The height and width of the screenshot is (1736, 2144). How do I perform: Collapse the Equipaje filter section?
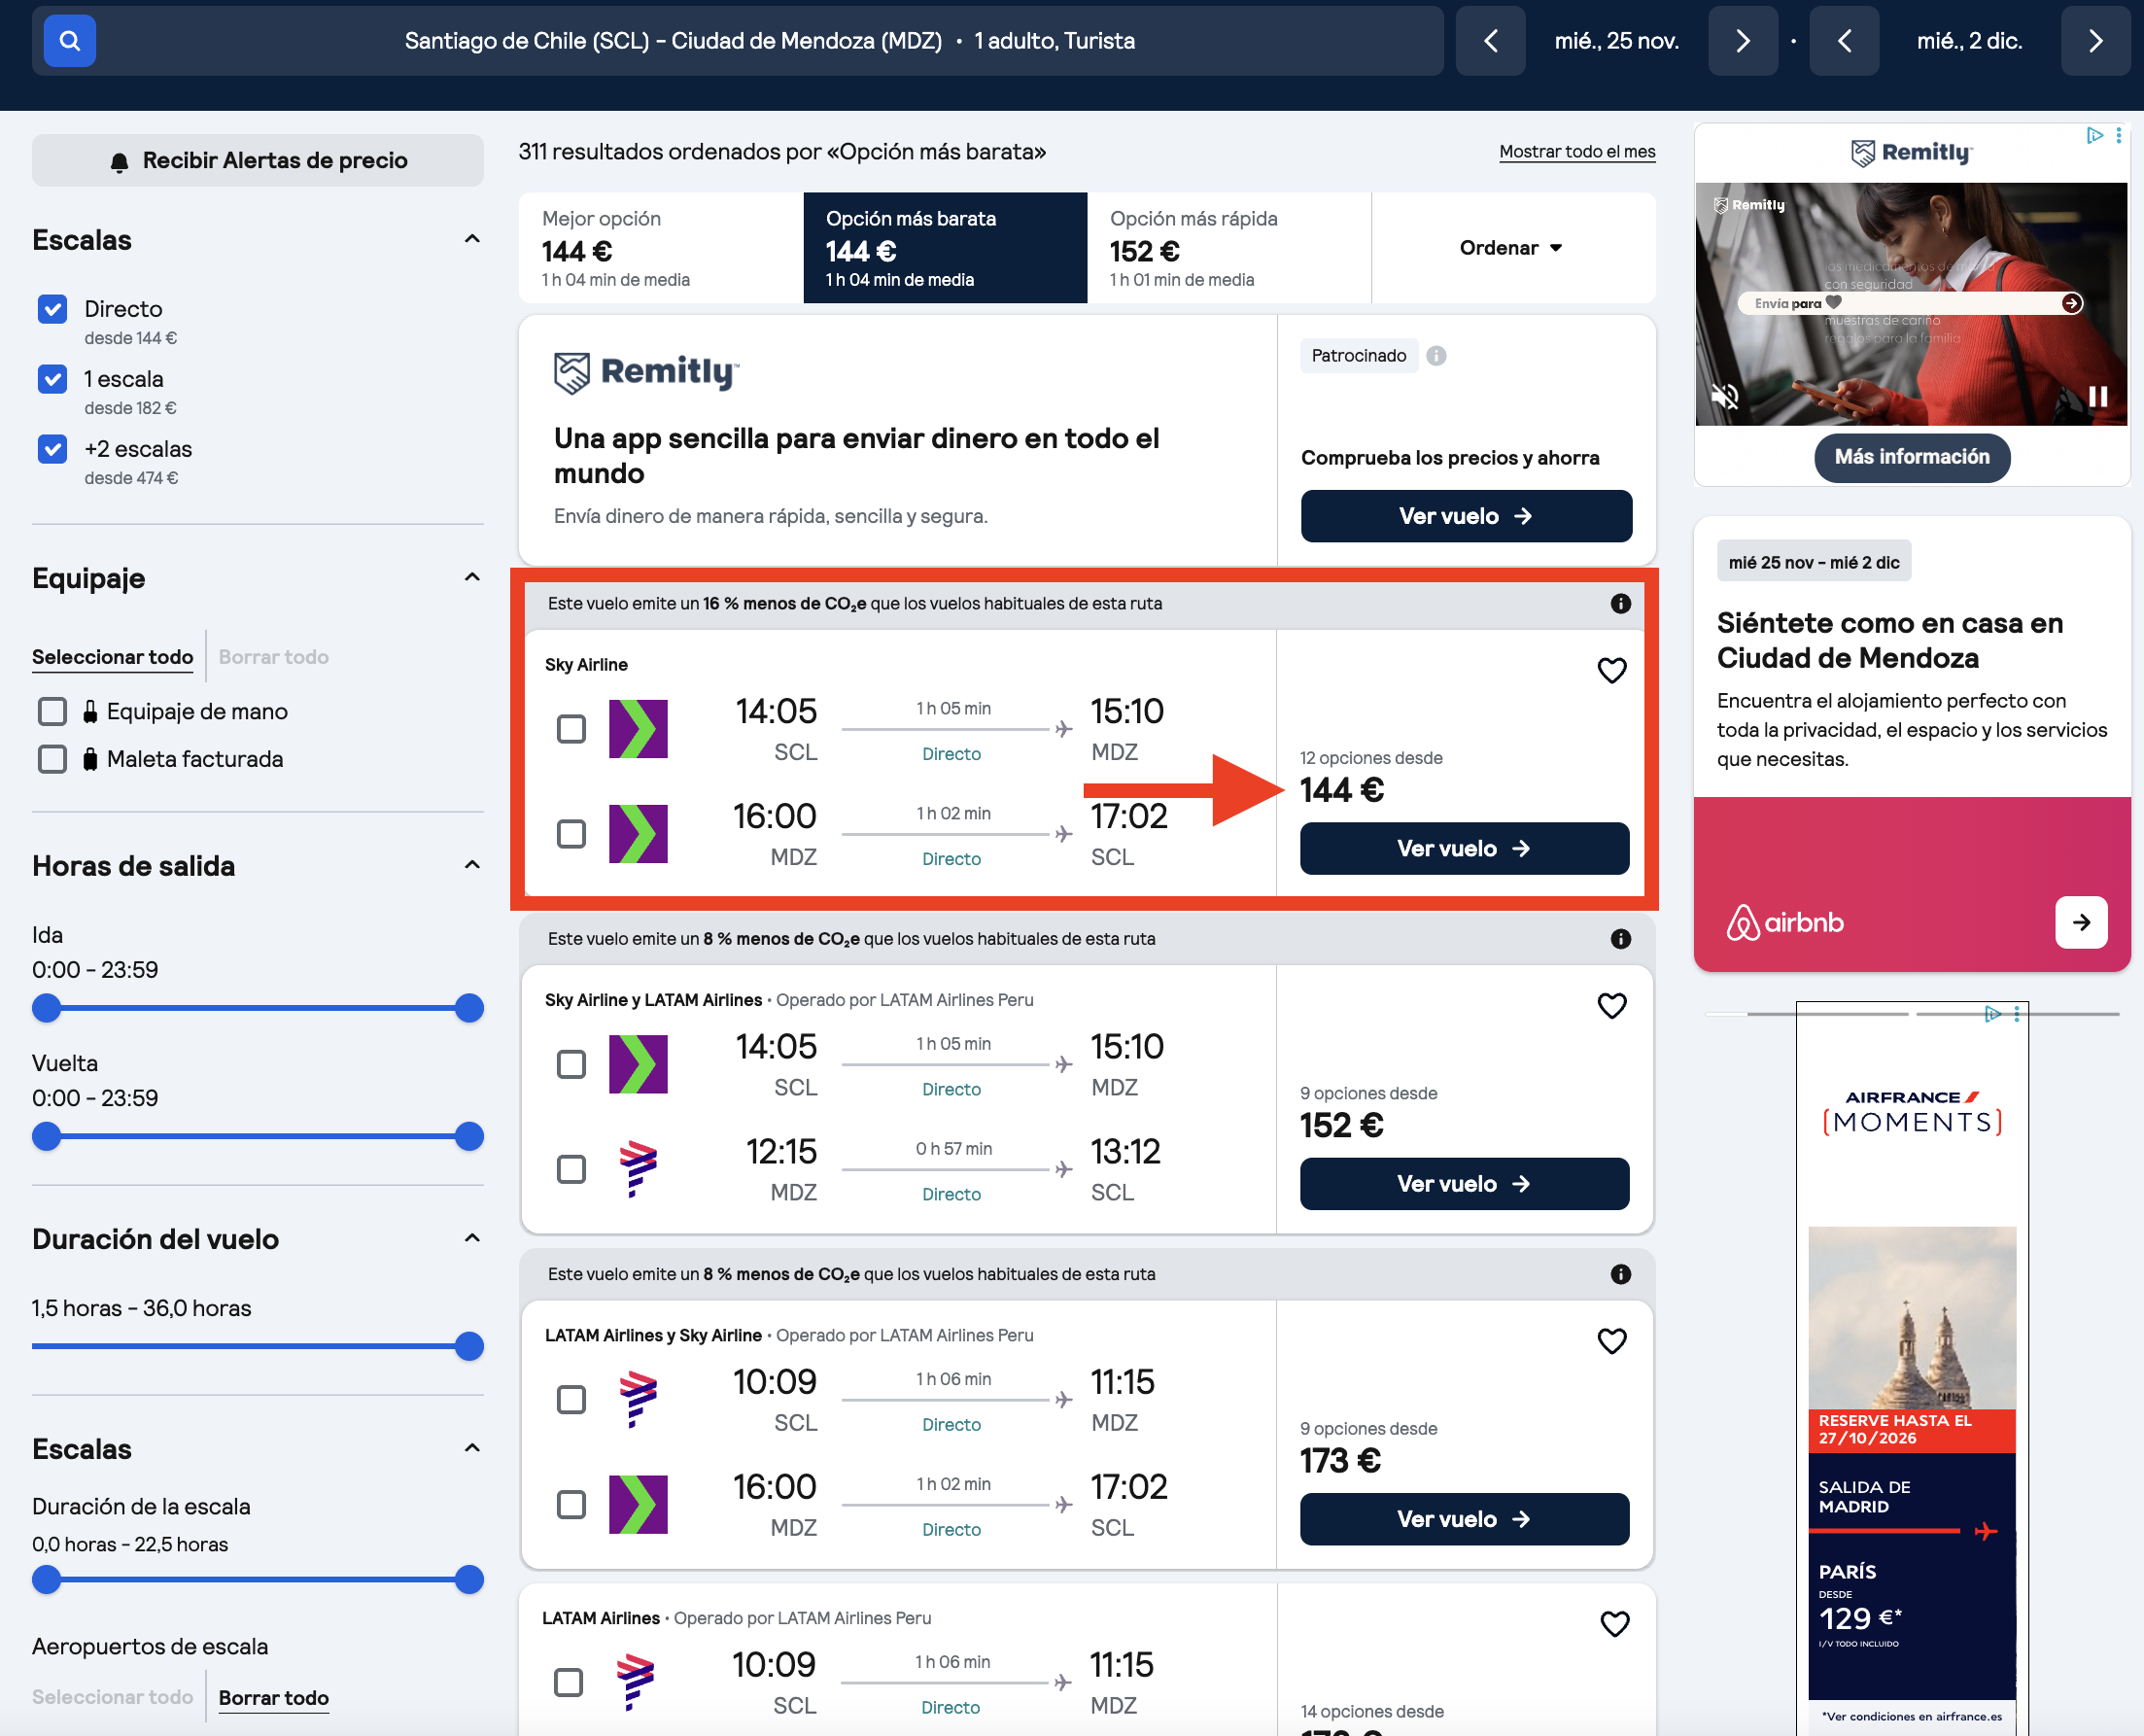pyautogui.click(x=472, y=577)
